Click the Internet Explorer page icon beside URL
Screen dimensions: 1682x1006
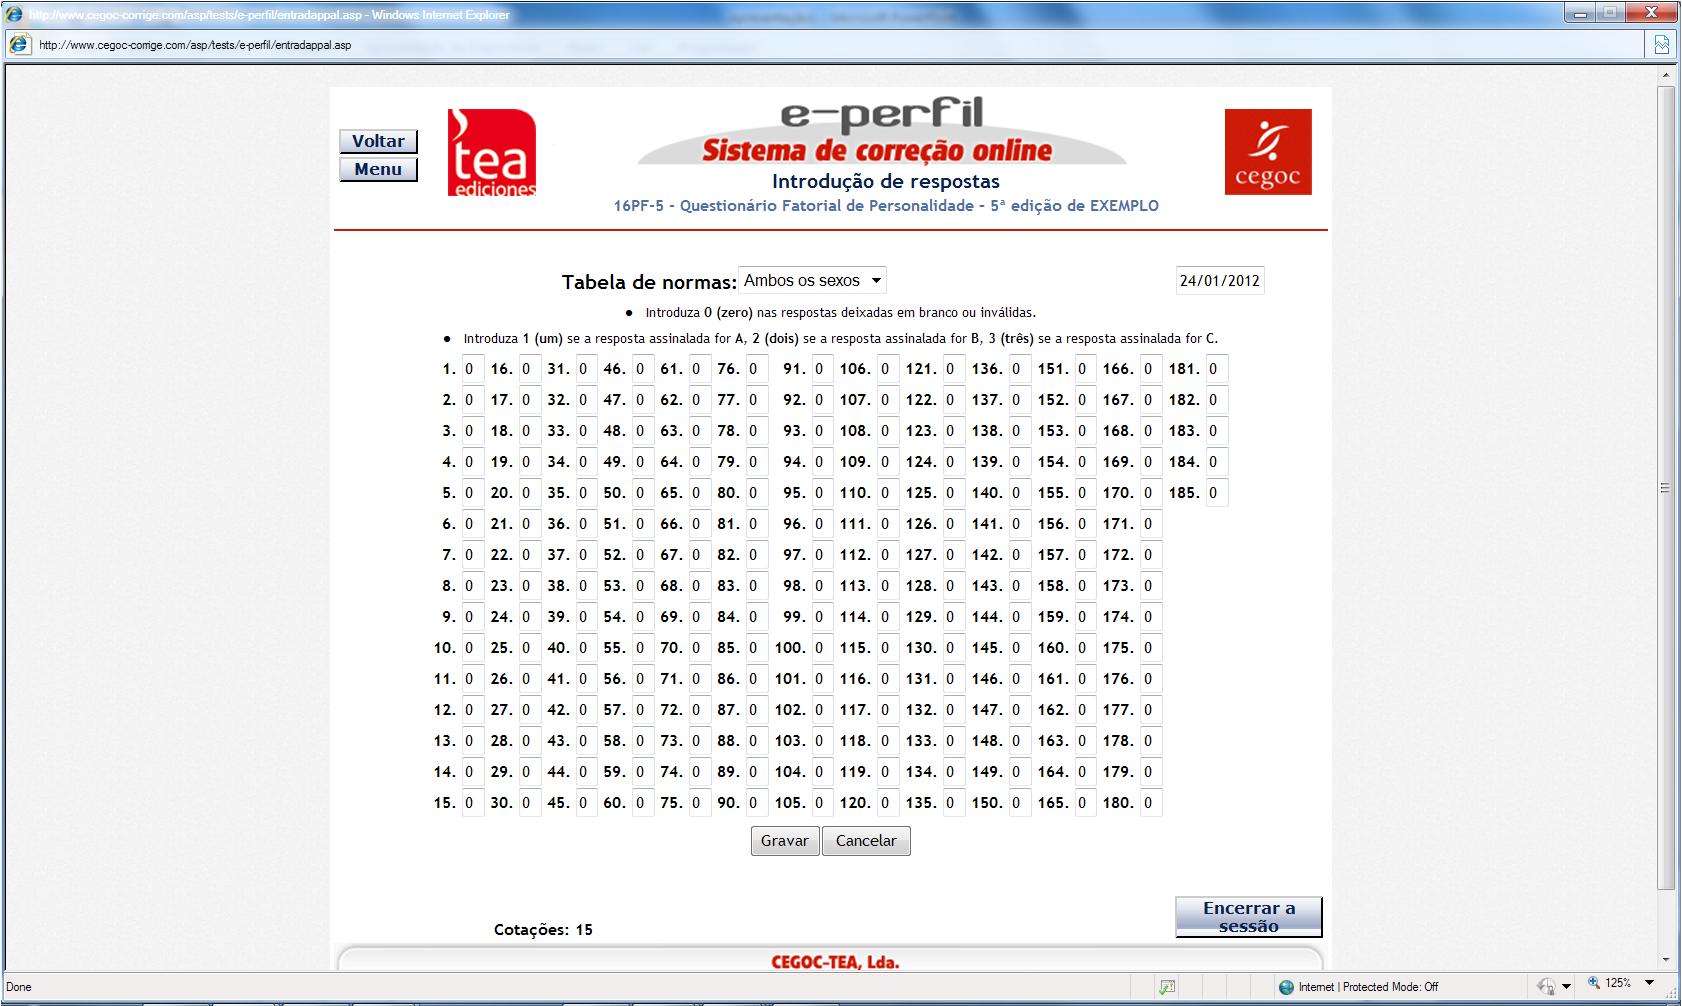[19, 45]
